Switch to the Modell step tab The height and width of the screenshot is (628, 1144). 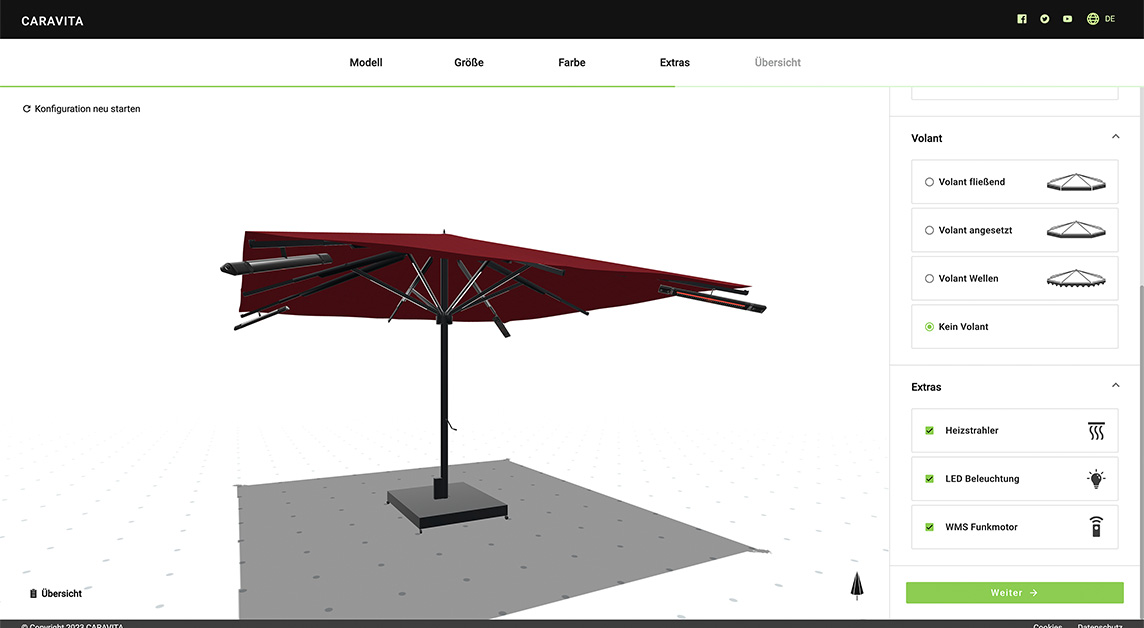[x=366, y=63]
